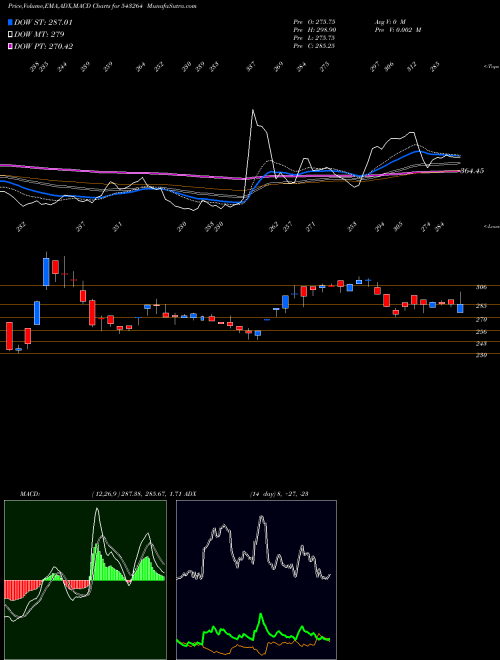
Task: Click the 256 price level label
Action: [481, 332]
